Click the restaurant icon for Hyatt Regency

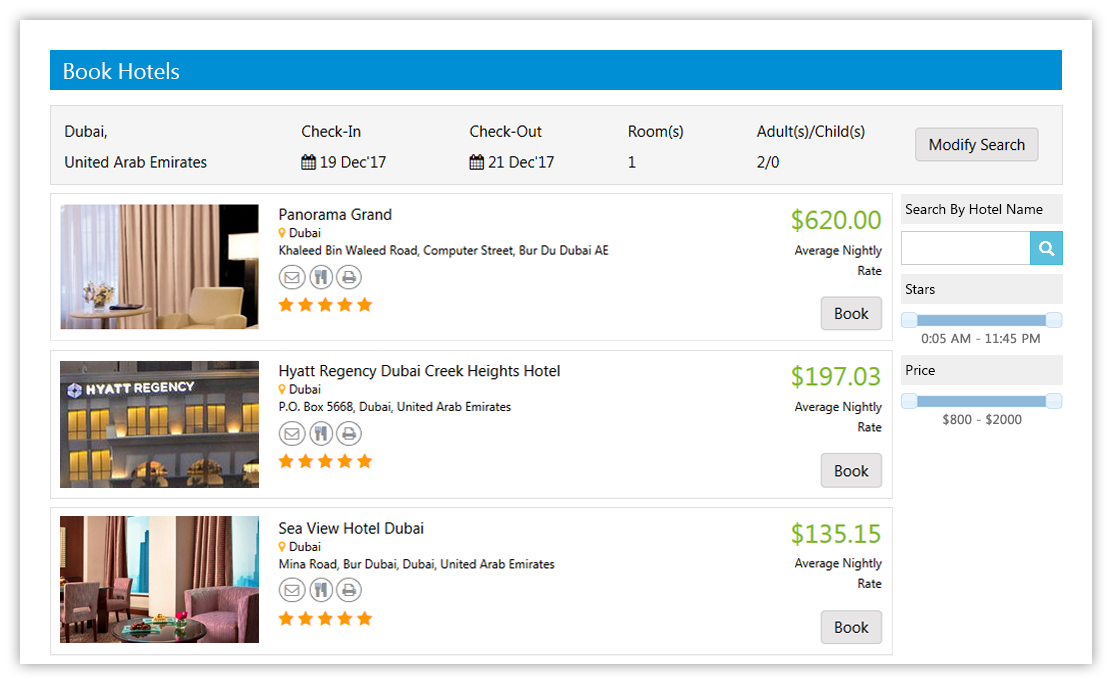point(320,434)
